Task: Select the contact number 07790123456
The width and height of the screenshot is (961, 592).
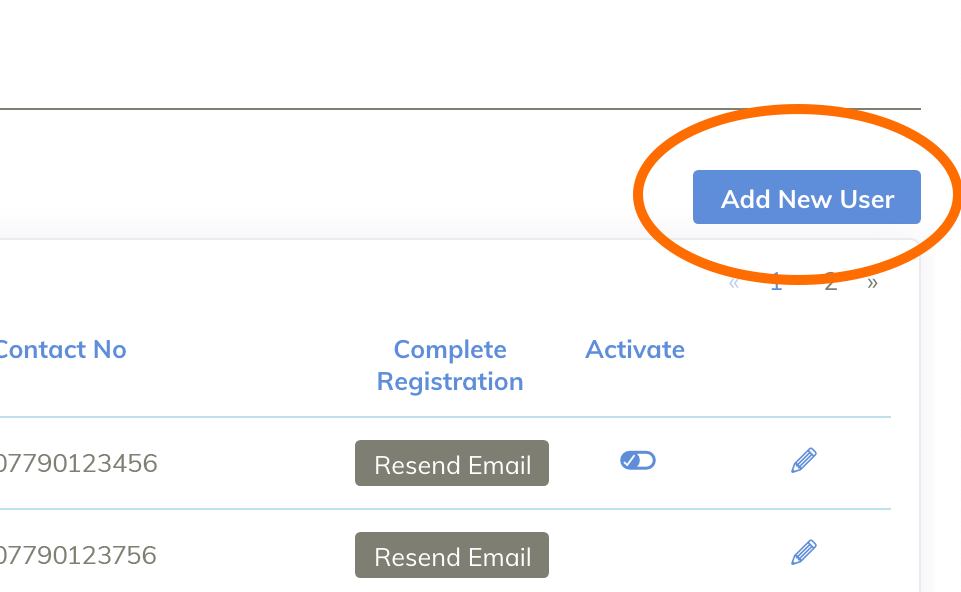Action: point(78,463)
